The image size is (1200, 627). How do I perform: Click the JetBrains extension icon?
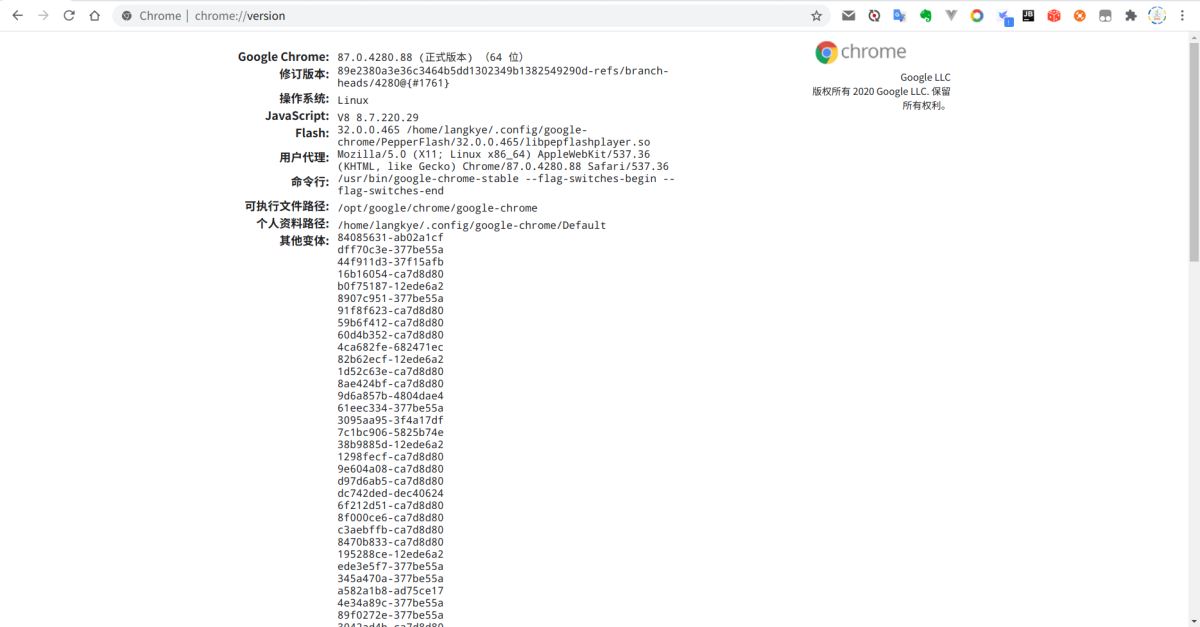1028,15
